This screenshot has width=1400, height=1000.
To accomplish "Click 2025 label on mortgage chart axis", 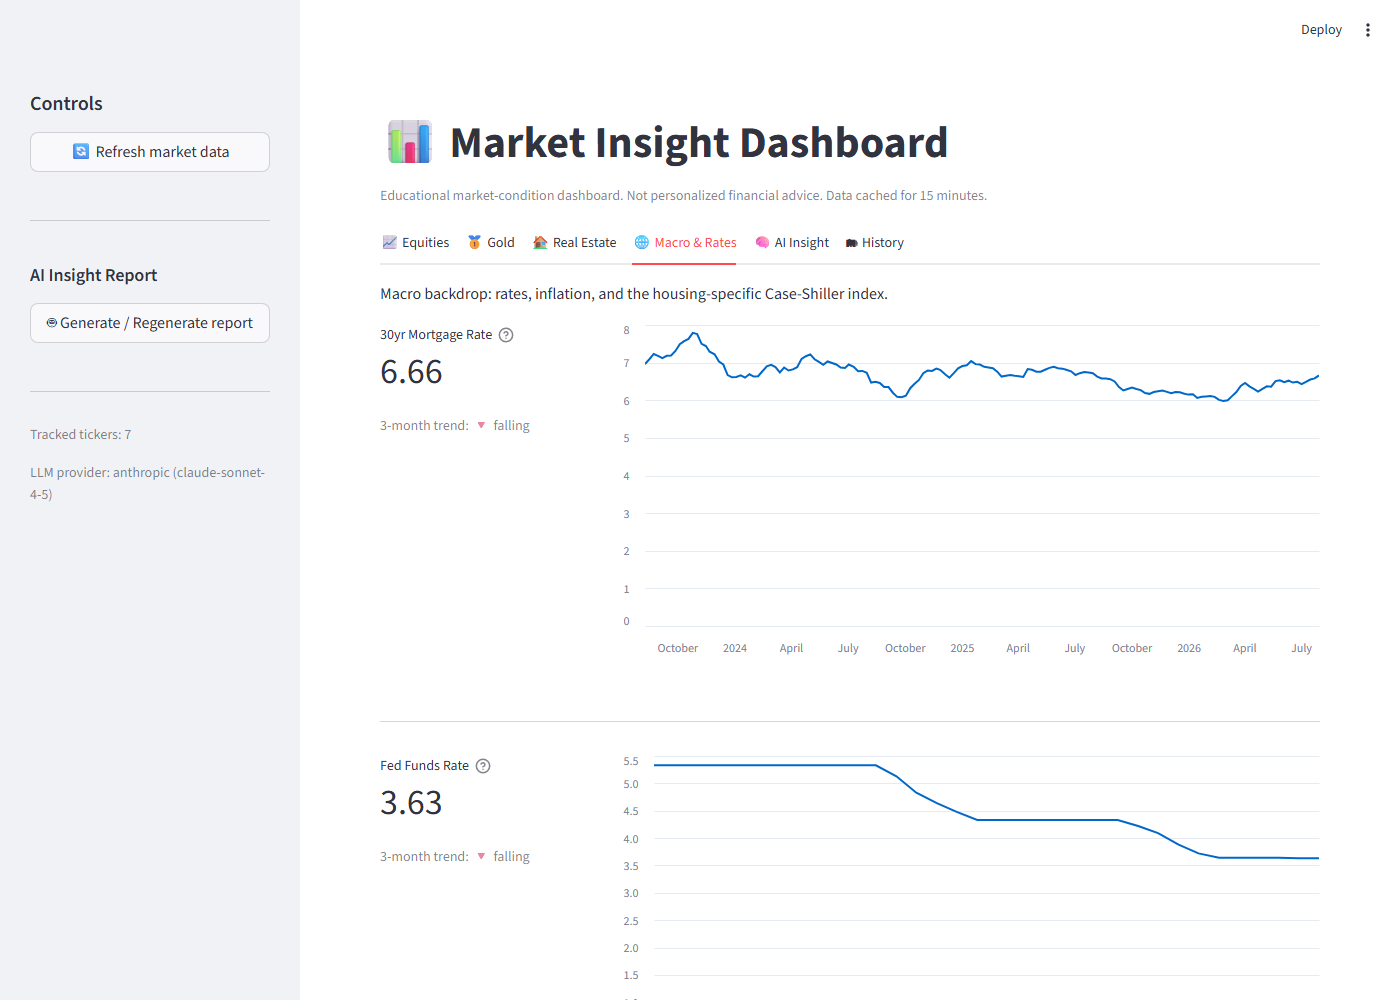I will [x=962, y=648].
